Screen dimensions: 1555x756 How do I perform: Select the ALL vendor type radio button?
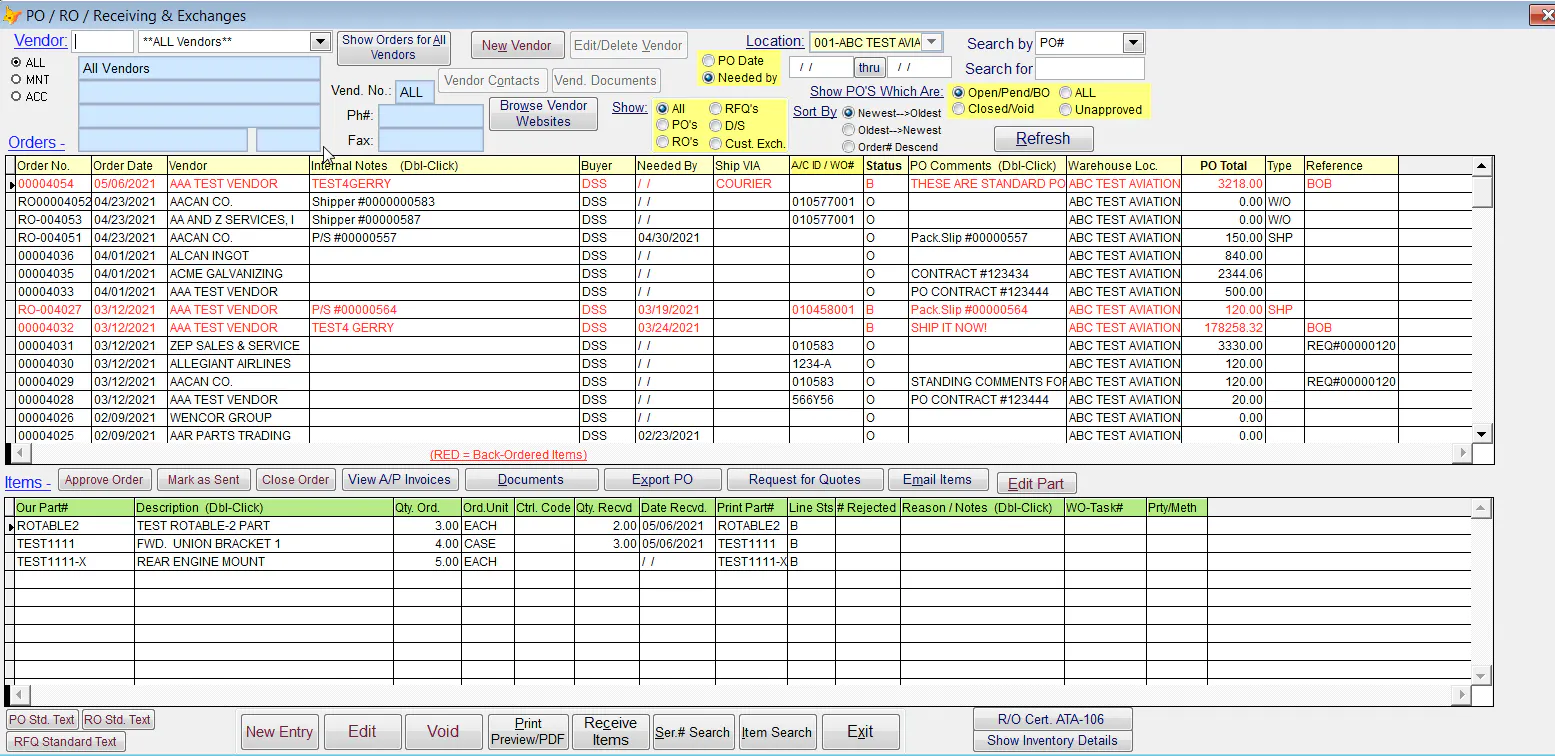point(16,62)
